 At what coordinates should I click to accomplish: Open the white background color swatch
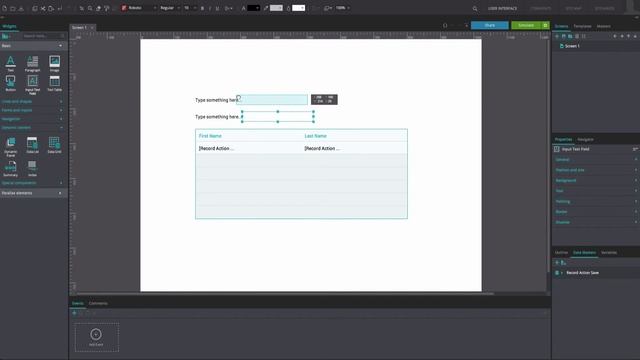299,8
